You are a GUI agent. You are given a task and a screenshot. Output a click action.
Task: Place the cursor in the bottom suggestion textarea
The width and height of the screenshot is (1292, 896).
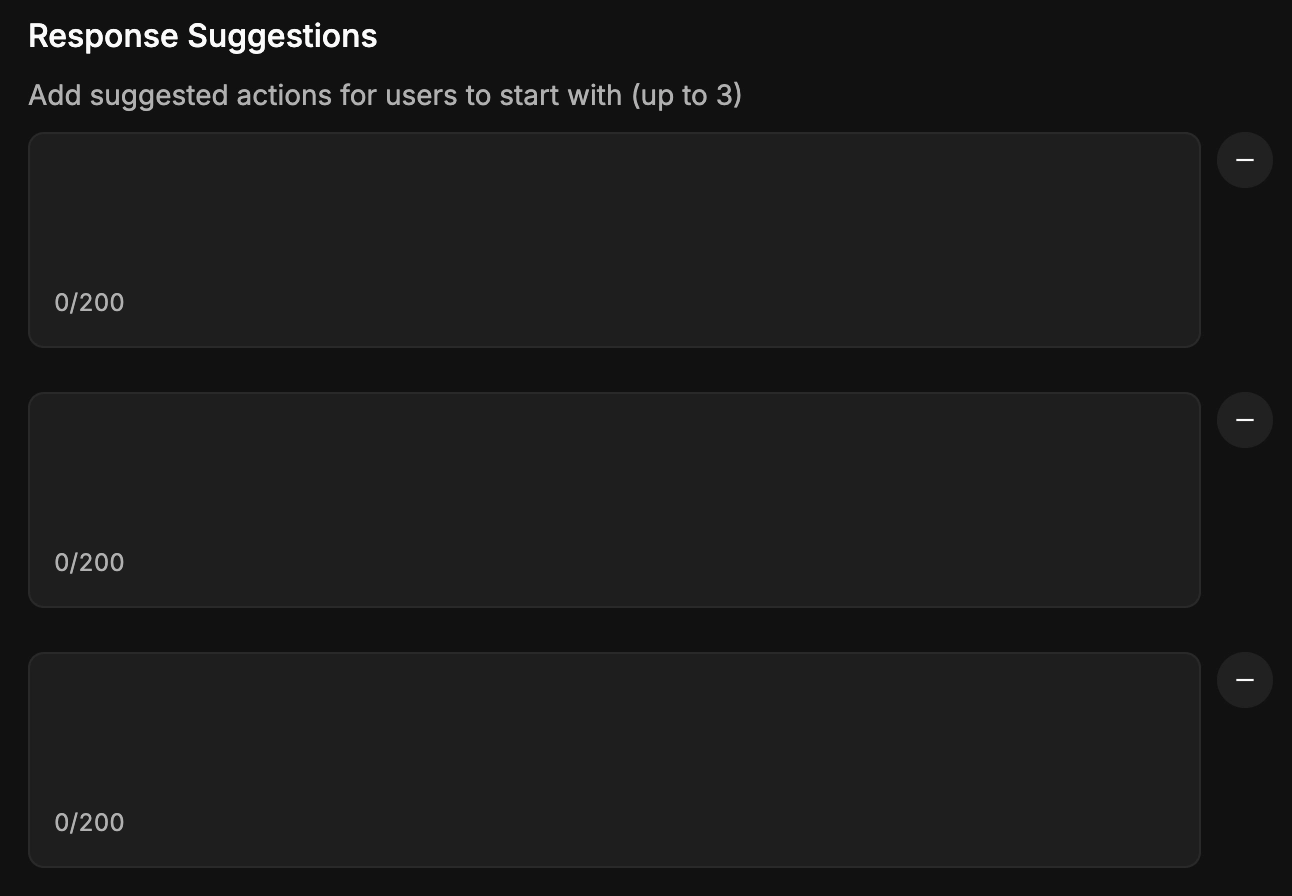(x=614, y=760)
